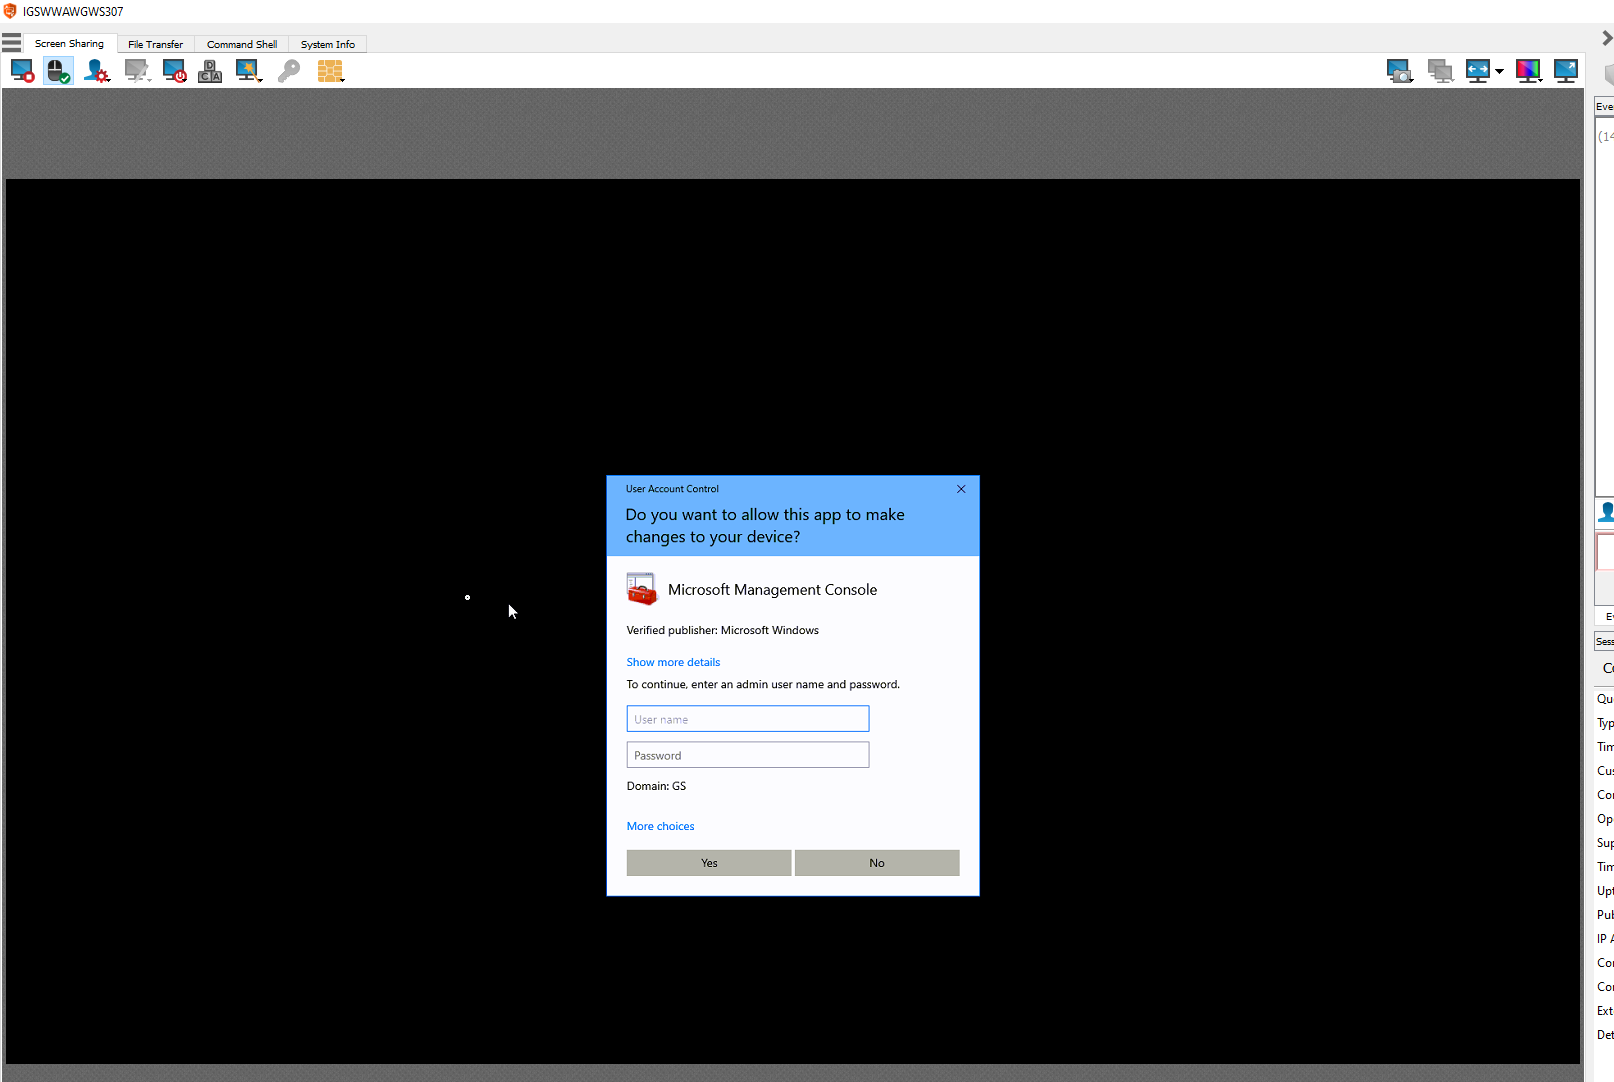Click the blue user icon in right panel
1614x1082 pixels.
[x=1606, y=512]
